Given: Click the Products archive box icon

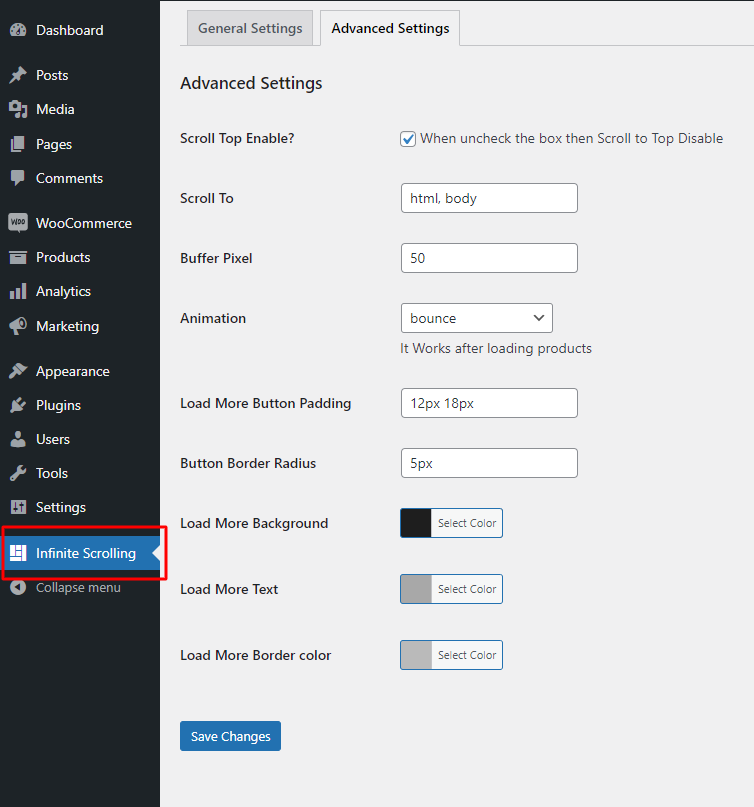Looking at the screenshot, I should [x=18, y=257].
